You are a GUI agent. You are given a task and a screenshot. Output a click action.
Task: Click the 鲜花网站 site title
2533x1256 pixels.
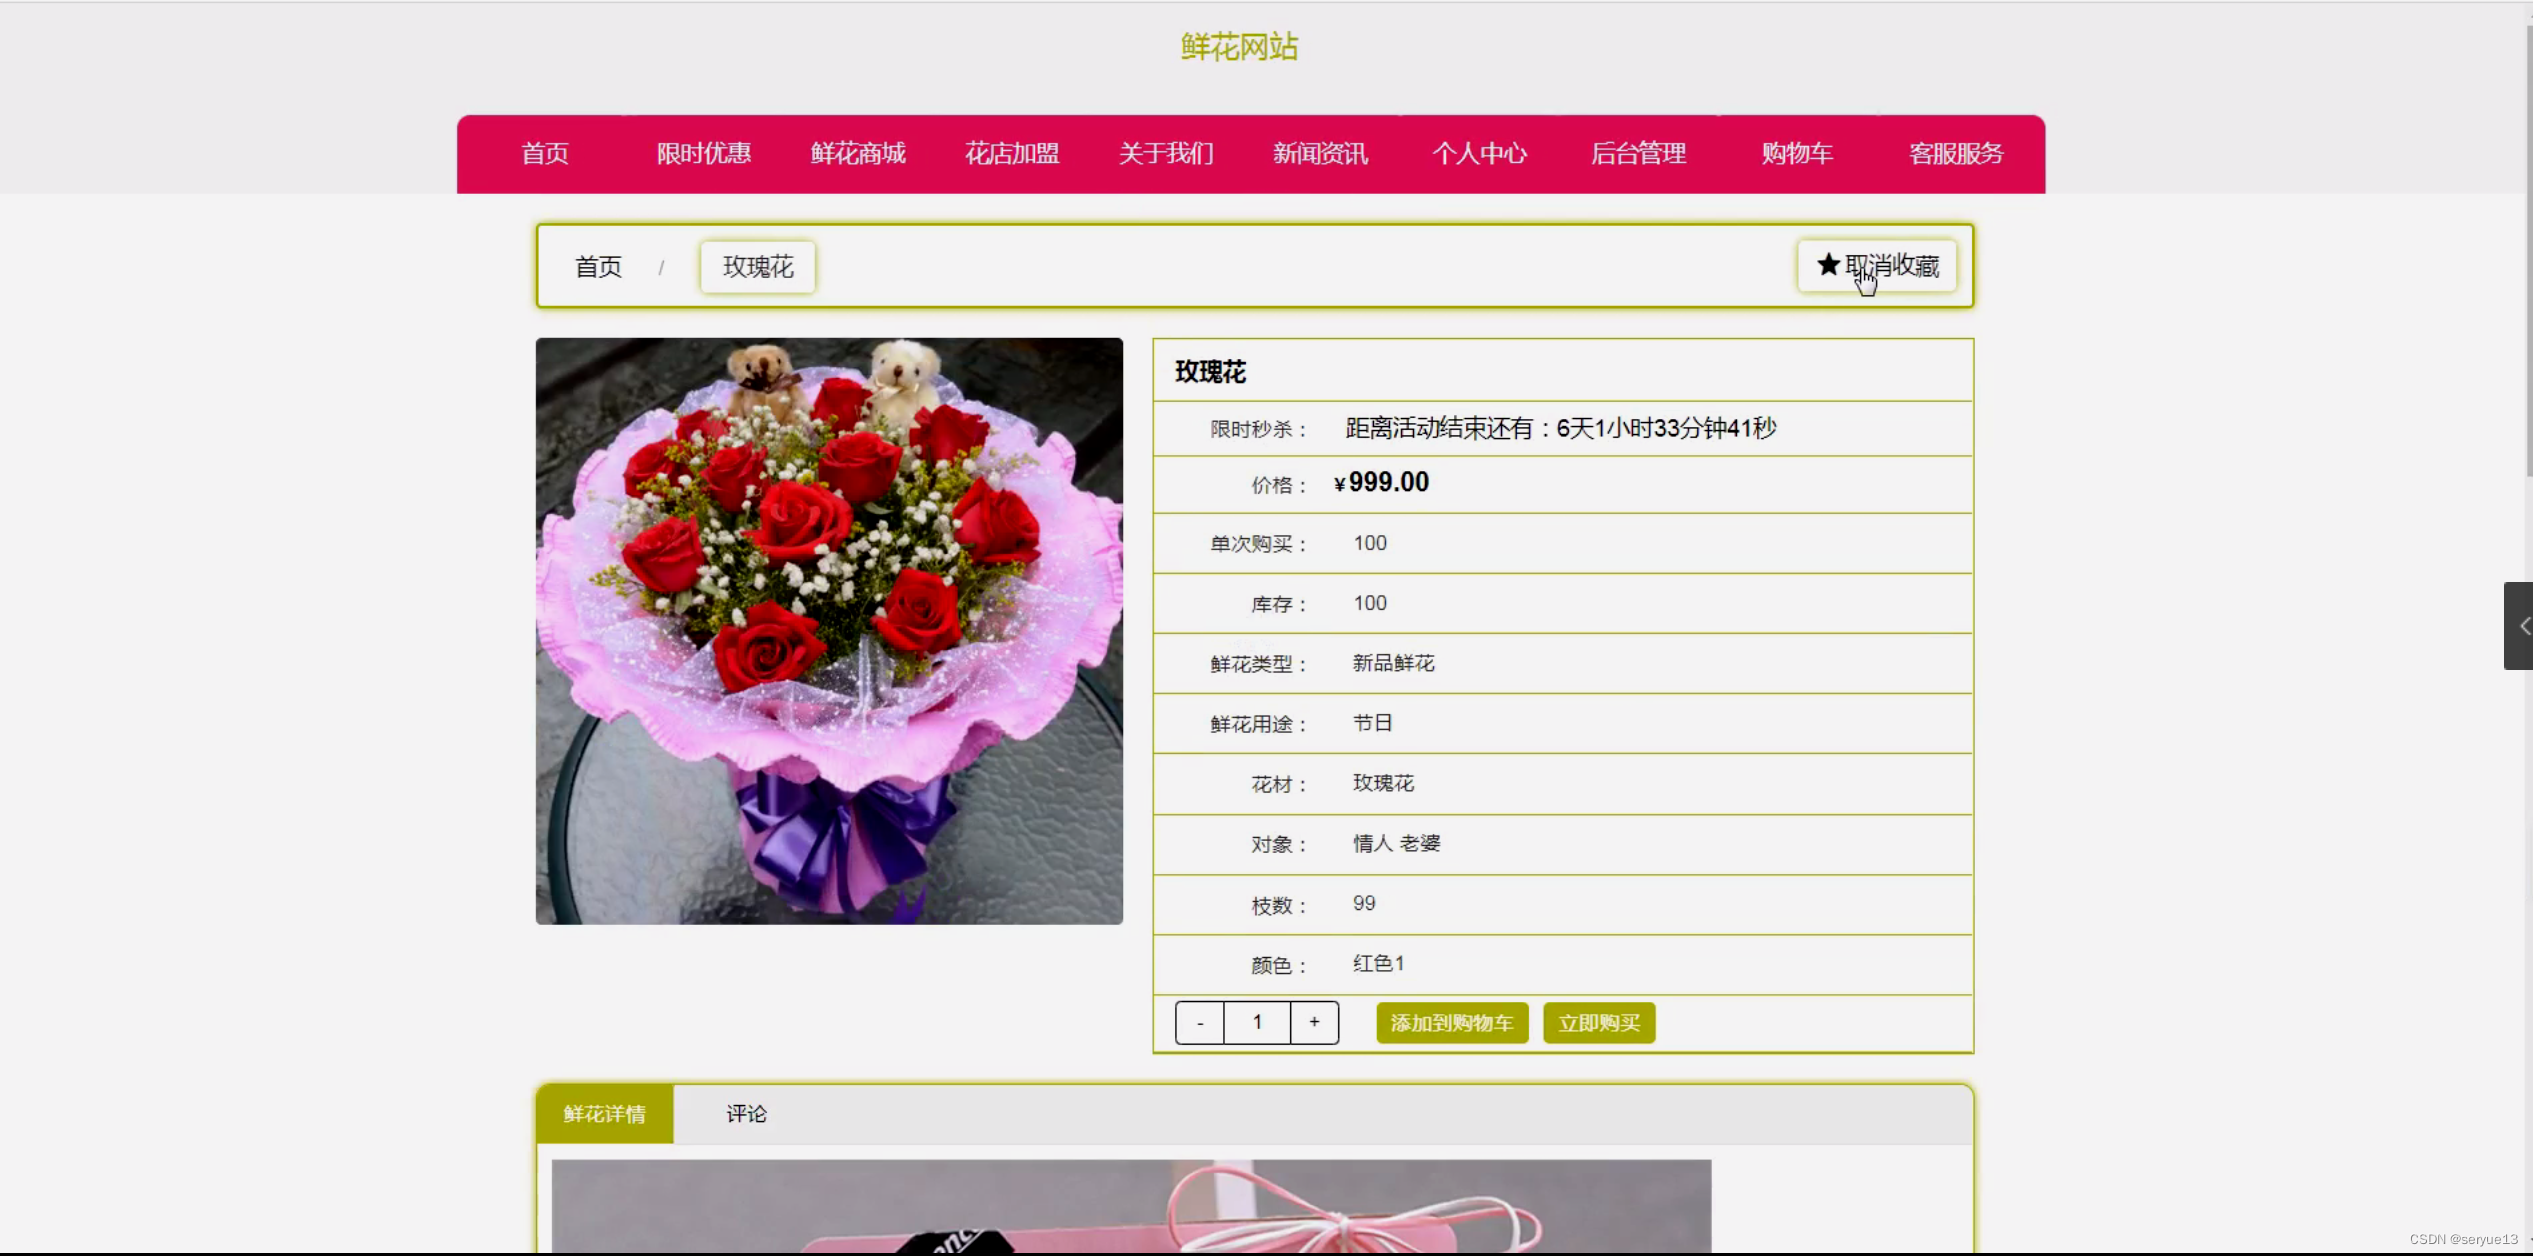pos(1239,47)
